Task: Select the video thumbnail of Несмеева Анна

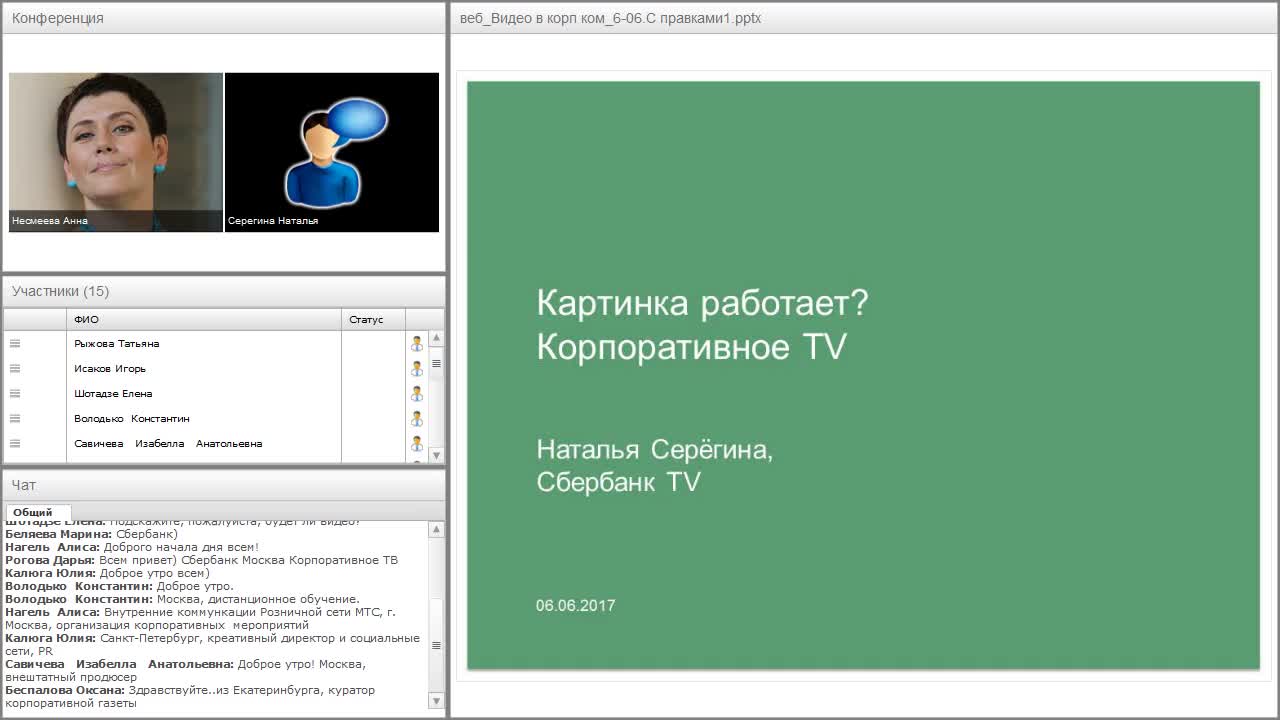Action: (115, 152)
